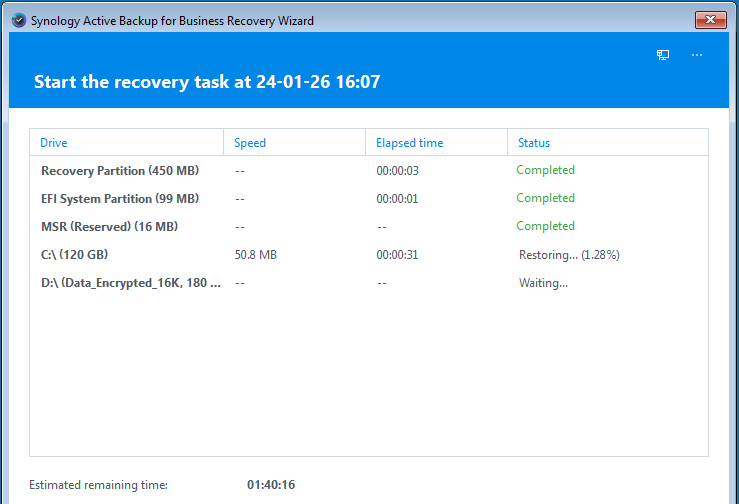739x504 pixels.
Task: Click elapsed time 00:00:03
Action: coord(397,171)
